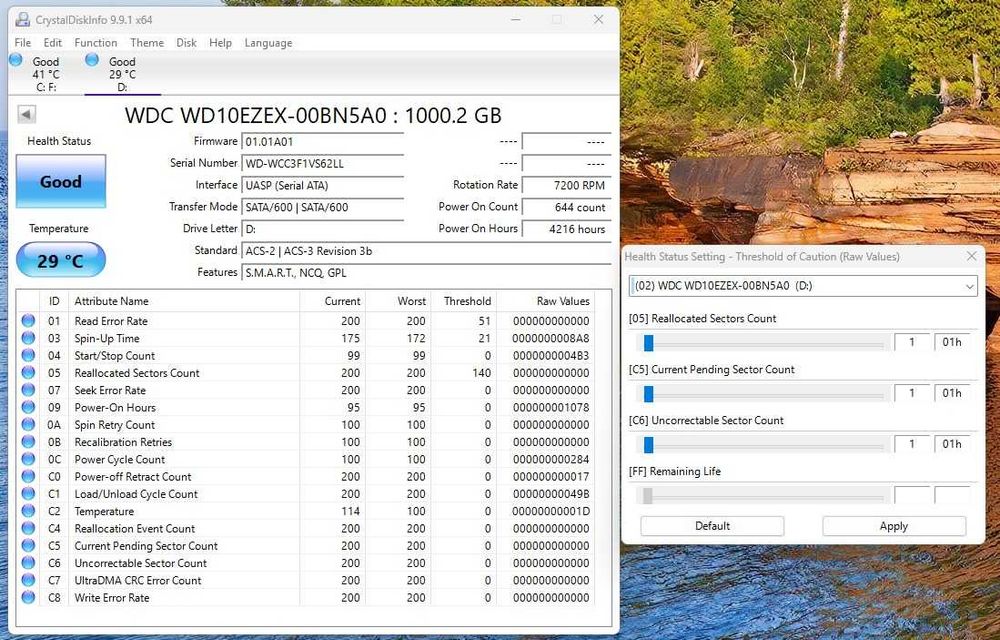
Task: Click Uncorrectable Sector 01h hex field
Action: (x=952, y=444)
